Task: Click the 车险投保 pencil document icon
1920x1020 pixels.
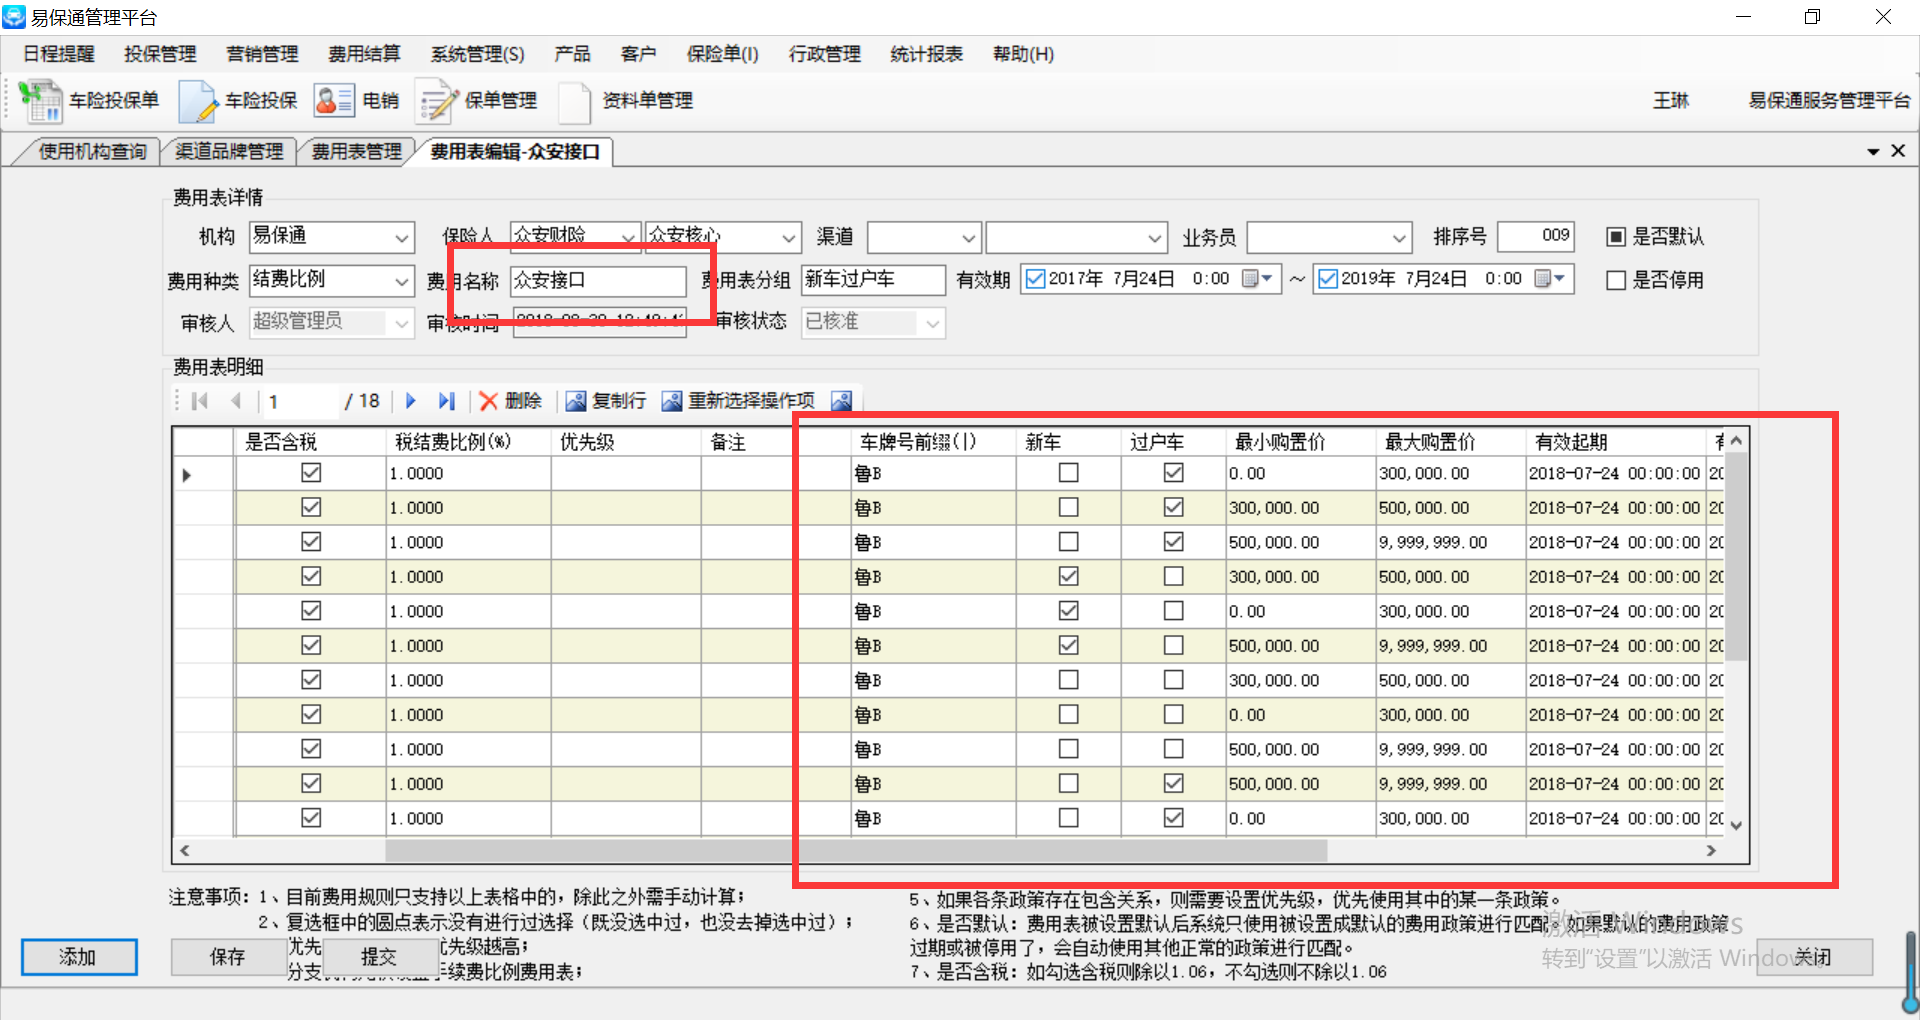Action: [197, 101]
